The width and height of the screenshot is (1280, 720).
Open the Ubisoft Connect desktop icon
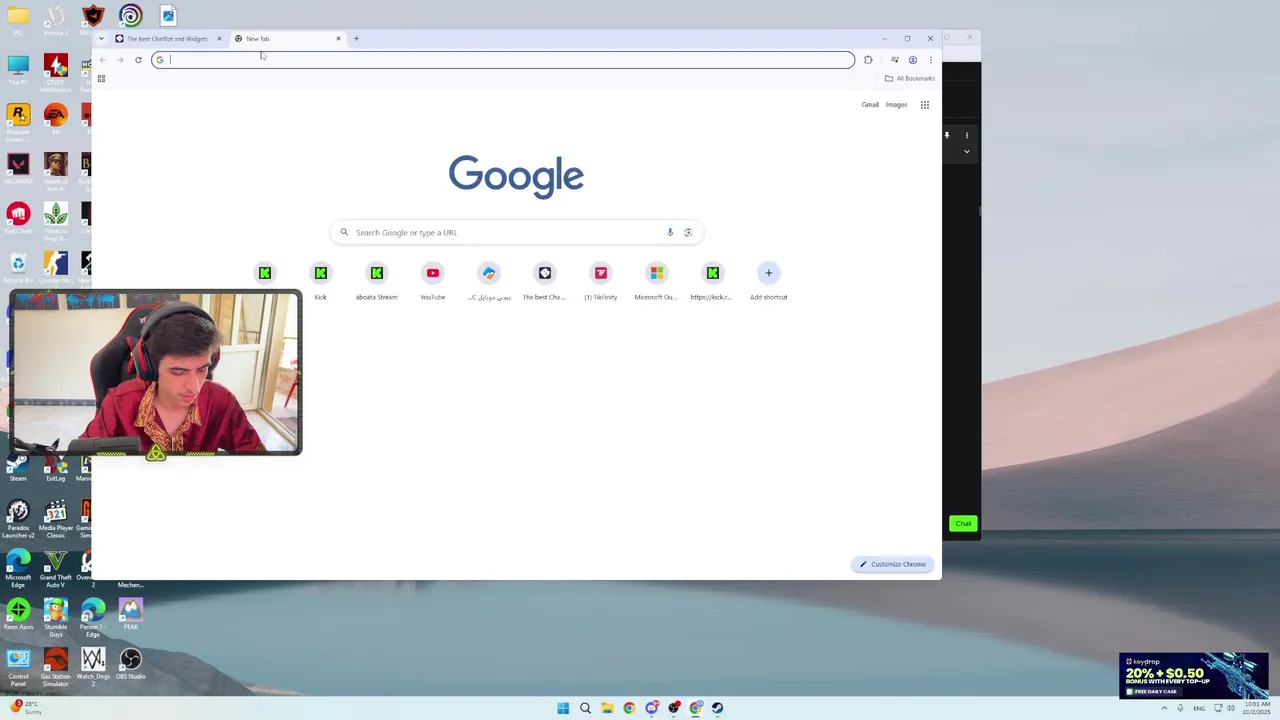[130, 15]
